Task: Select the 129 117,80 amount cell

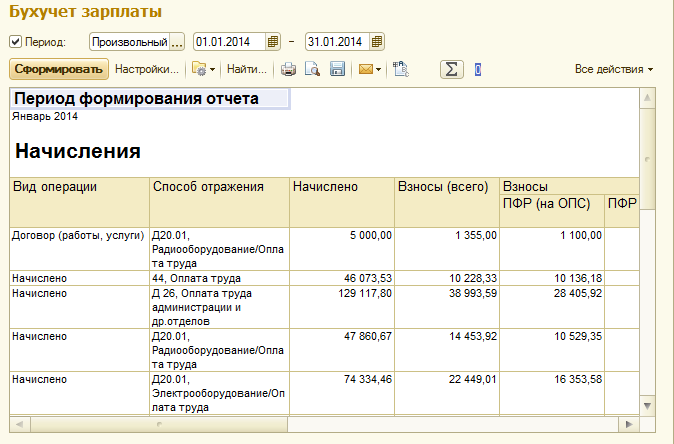Action: (342, 307)
